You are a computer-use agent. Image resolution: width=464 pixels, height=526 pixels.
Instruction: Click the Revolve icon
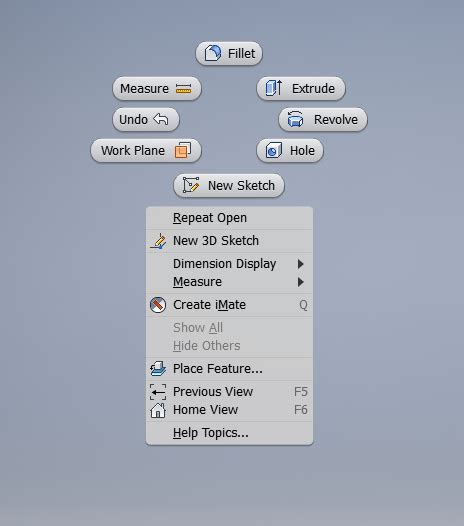[295, 119]
